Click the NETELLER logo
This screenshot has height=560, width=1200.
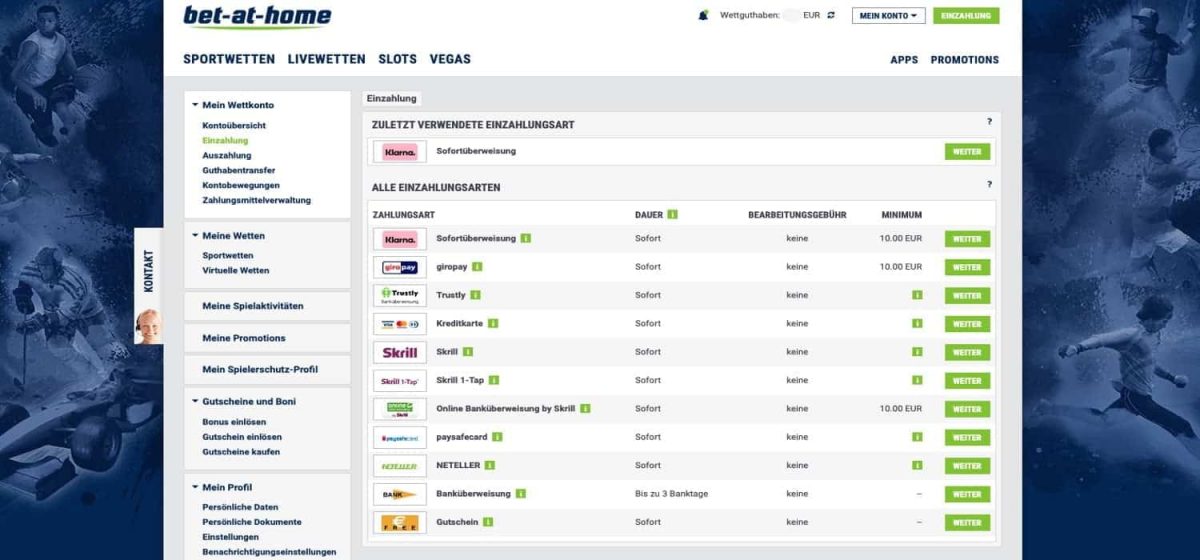pyautogui.click(x=400, y=466)
